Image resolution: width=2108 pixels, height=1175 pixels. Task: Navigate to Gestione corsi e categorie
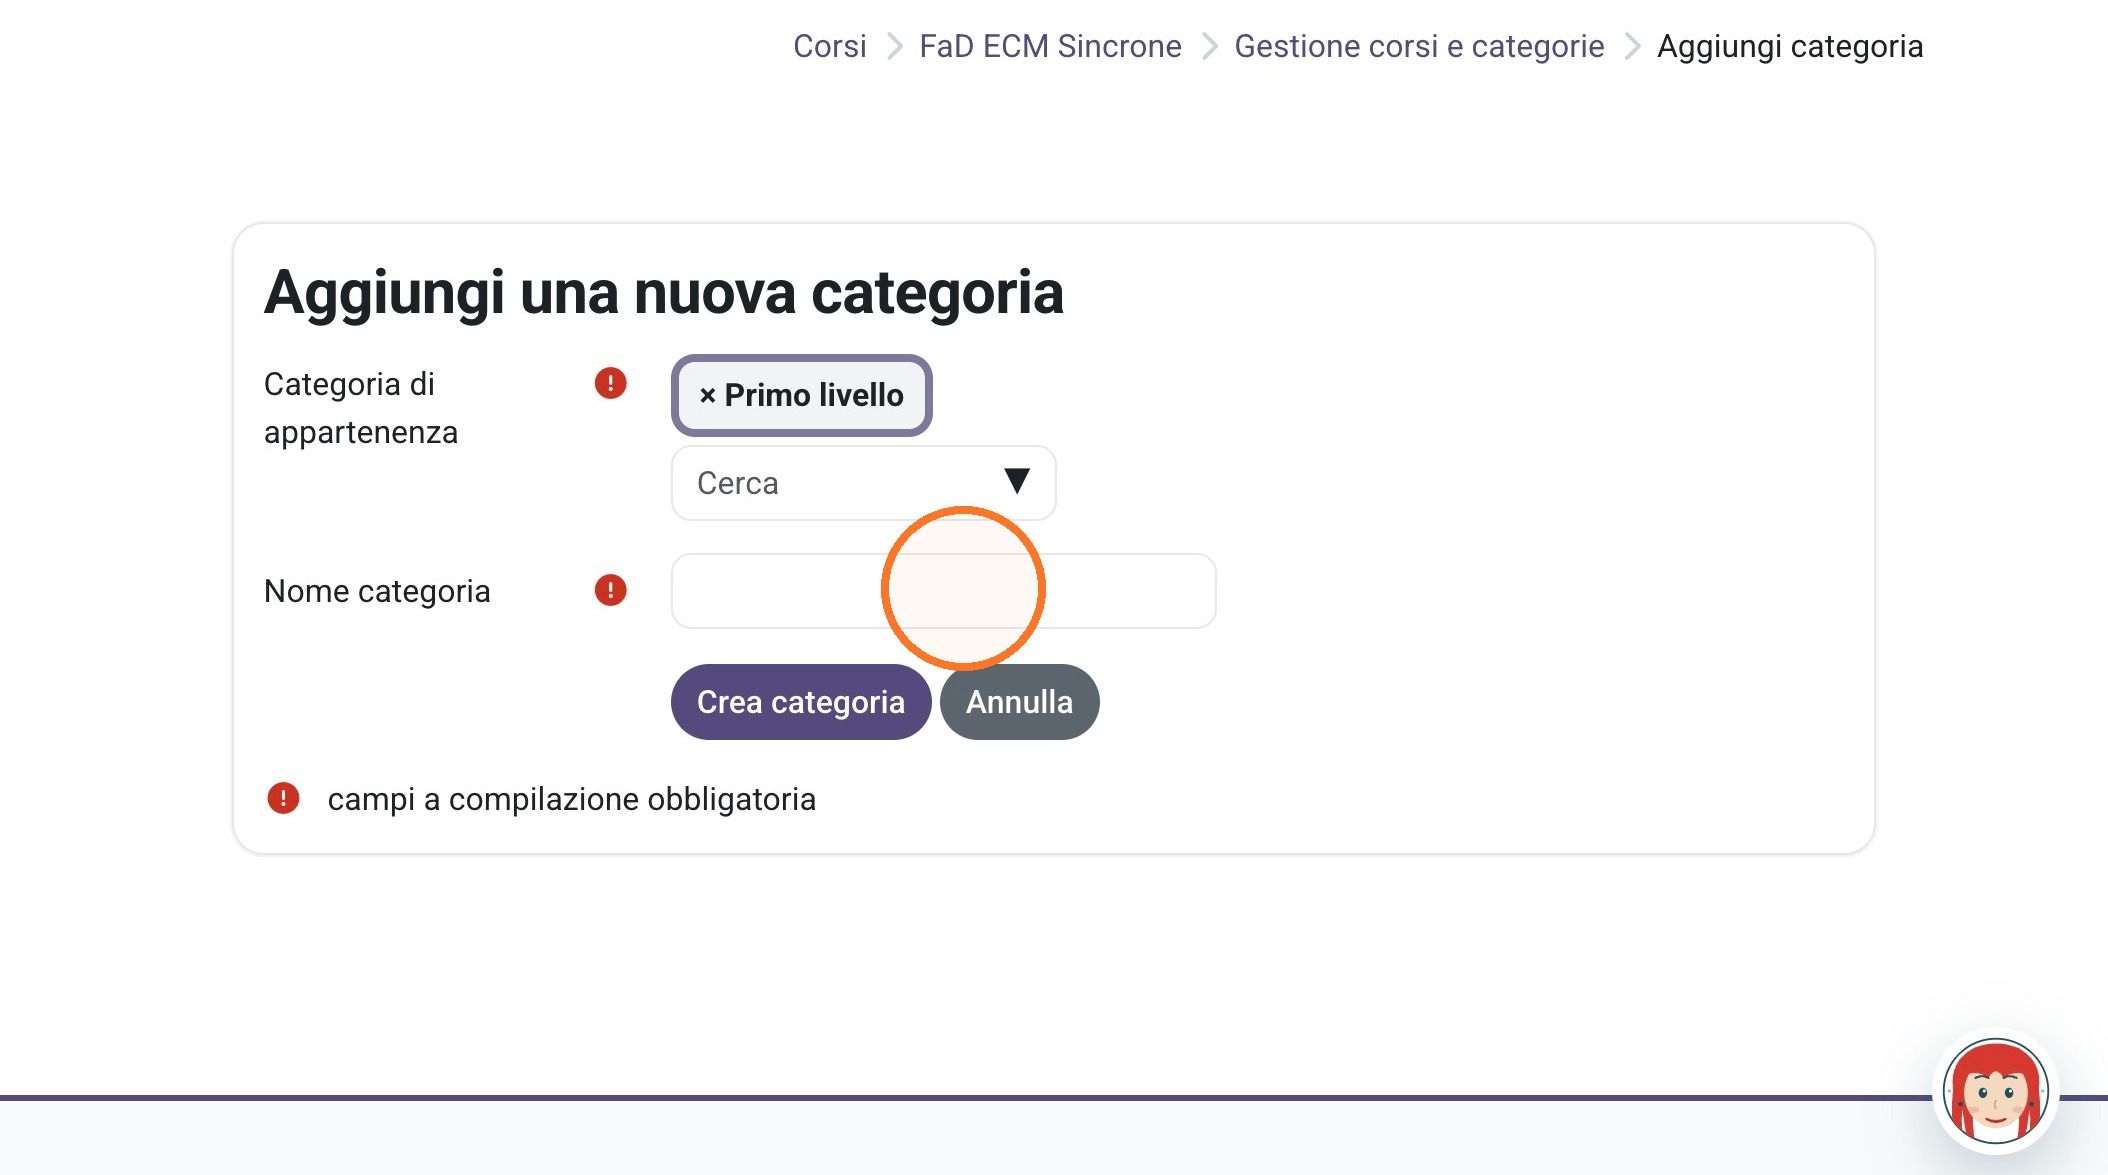click(x=1419, y=46)
